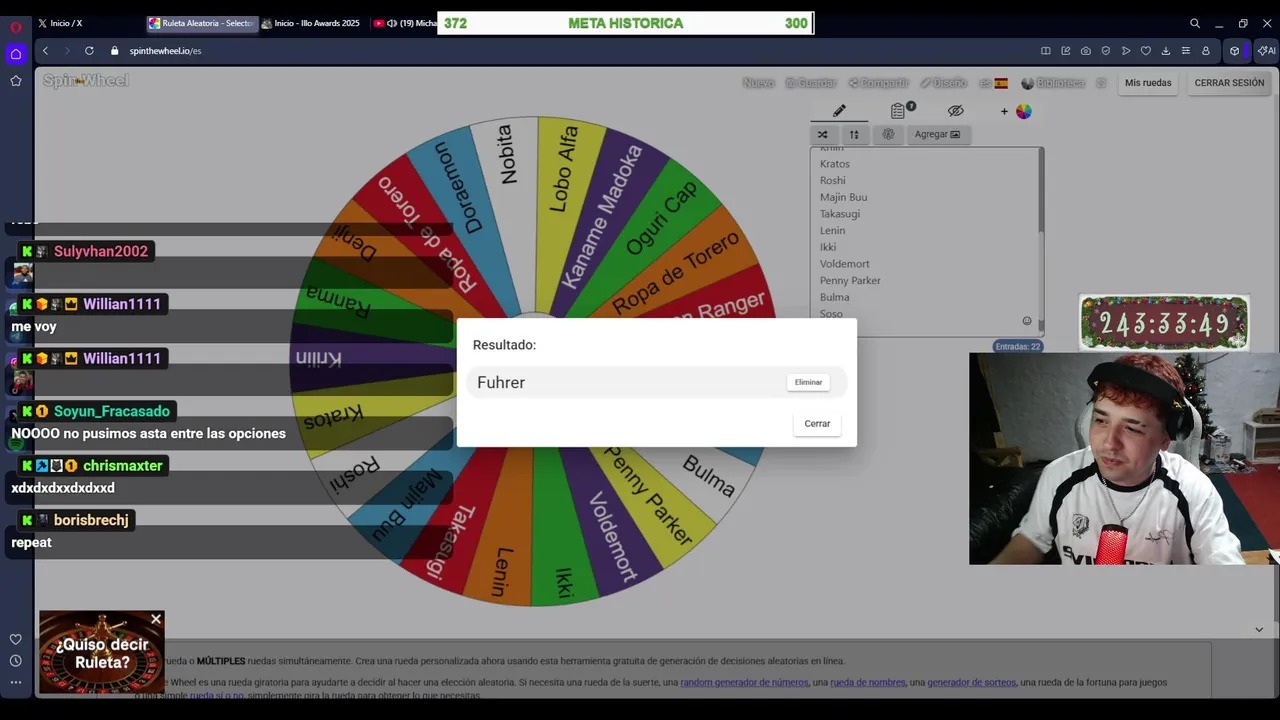The height and width of the screenshot is (720, 1280).
Task: Shuffle the wheel entries
Action: coord(822,134)
